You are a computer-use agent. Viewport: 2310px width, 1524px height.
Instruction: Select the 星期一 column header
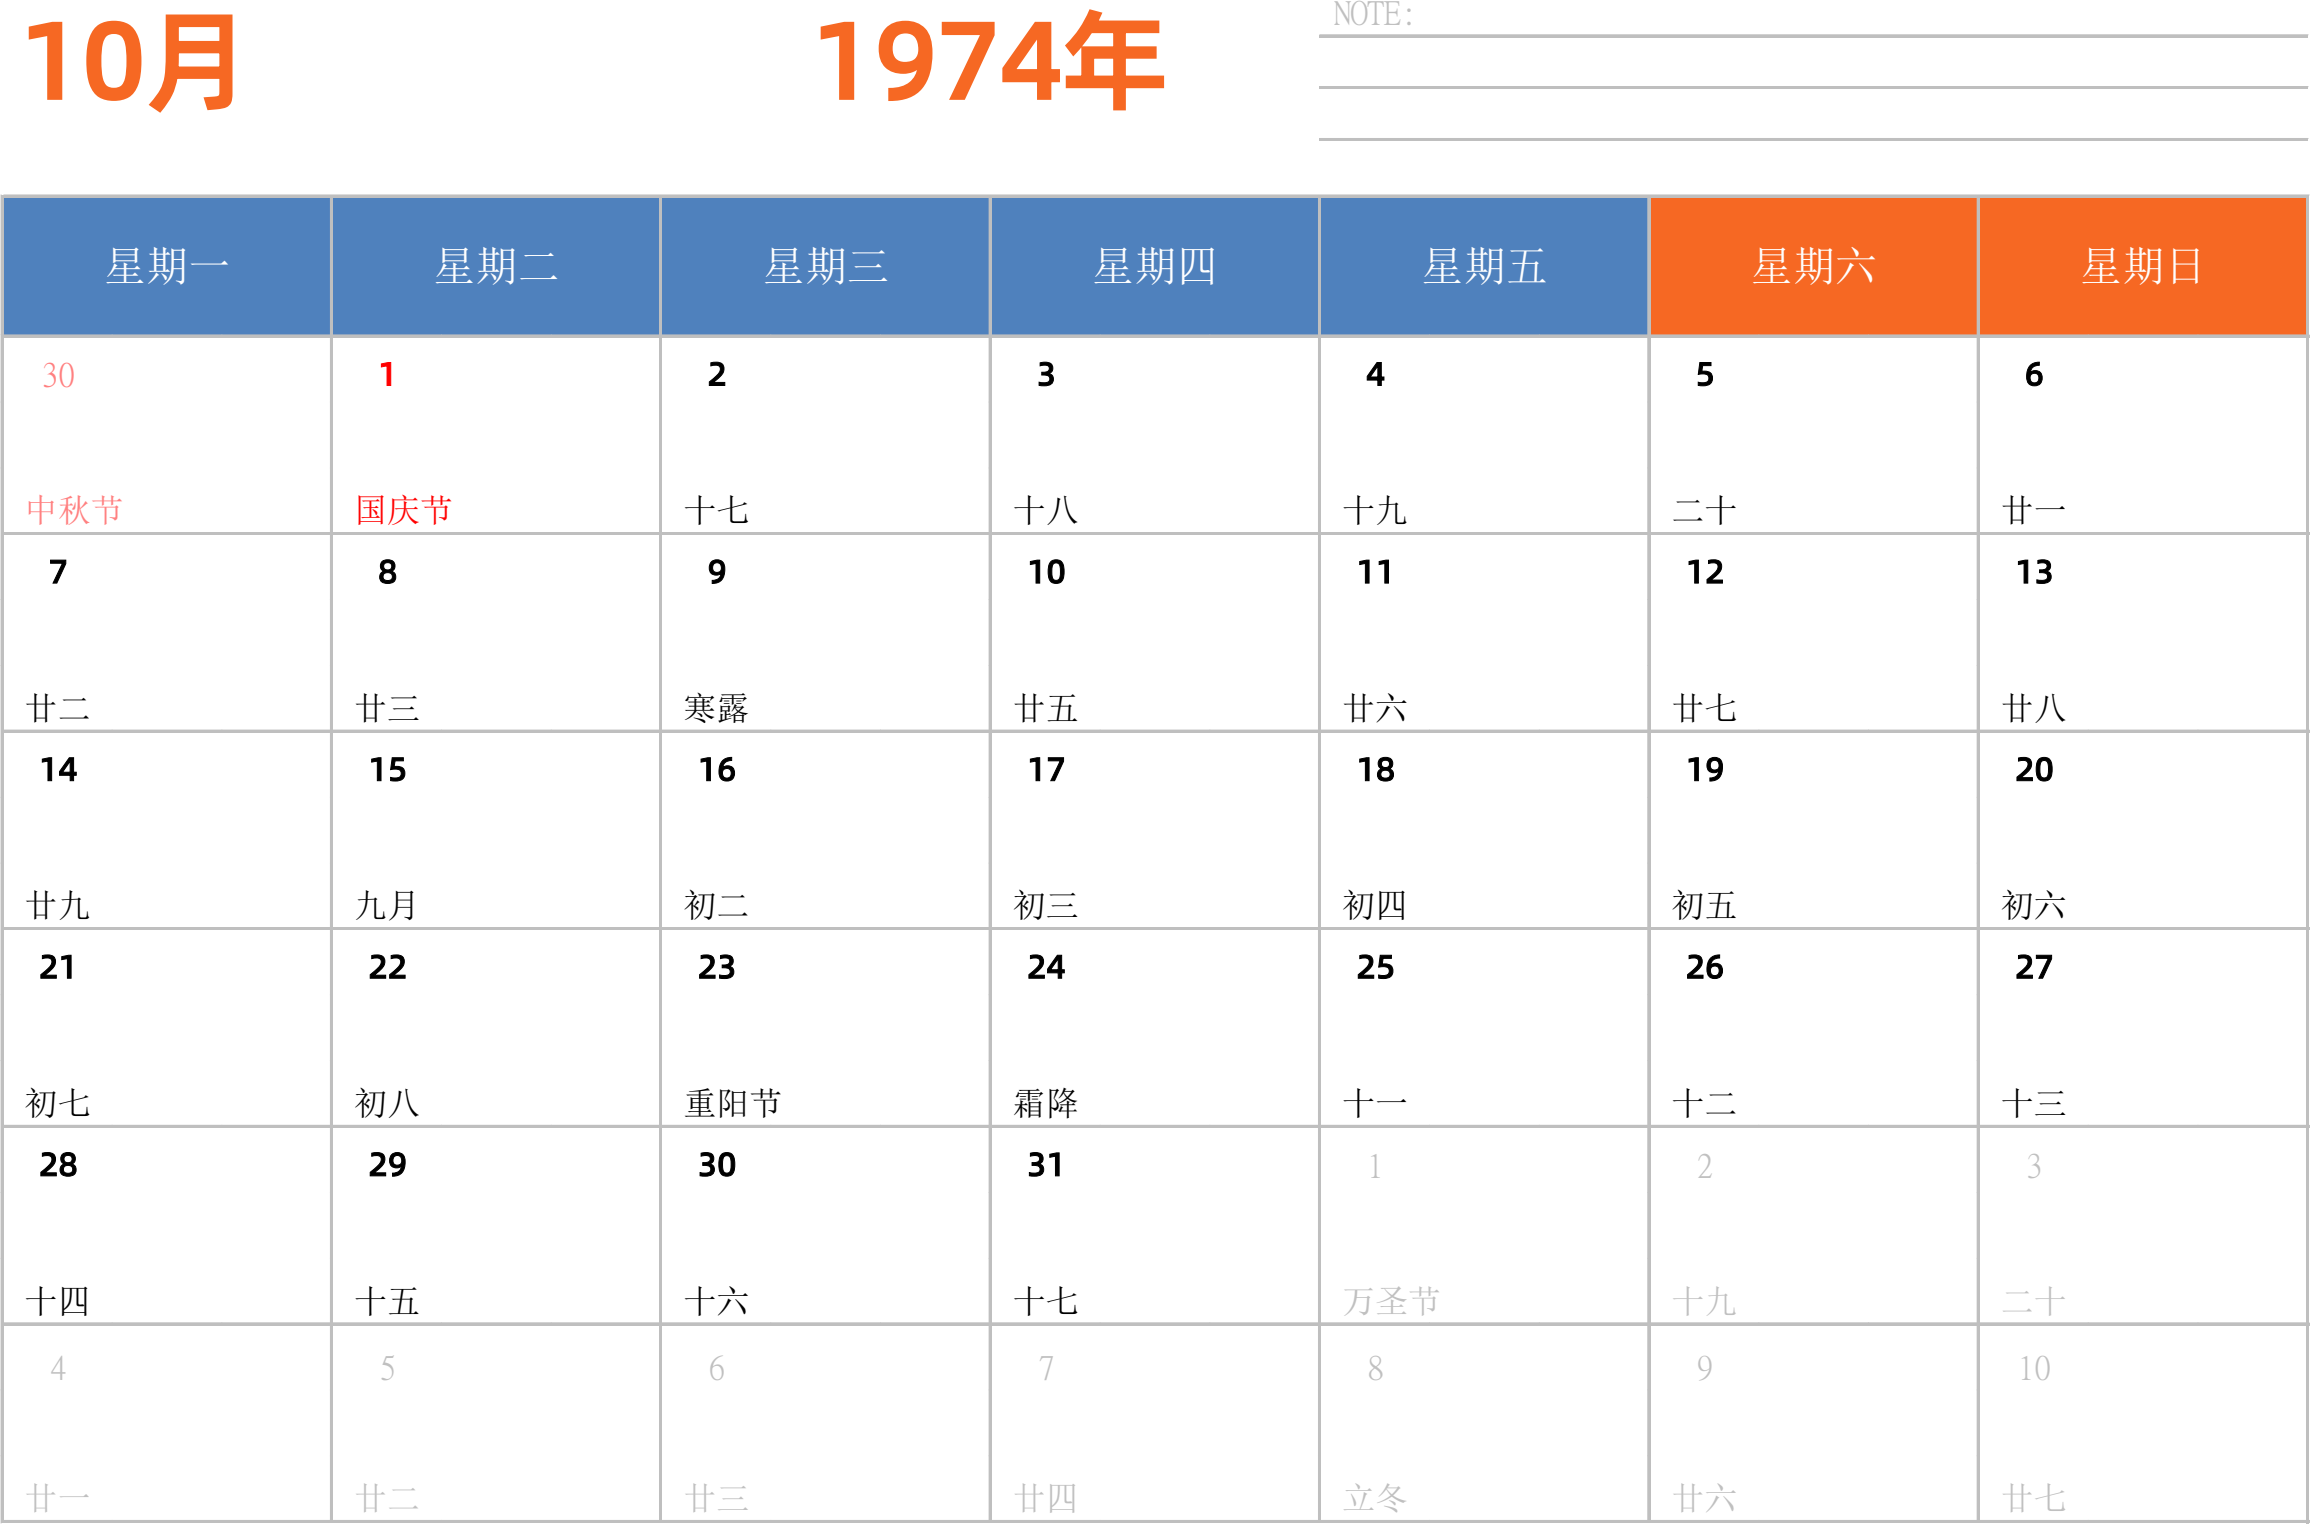[167, 266]
